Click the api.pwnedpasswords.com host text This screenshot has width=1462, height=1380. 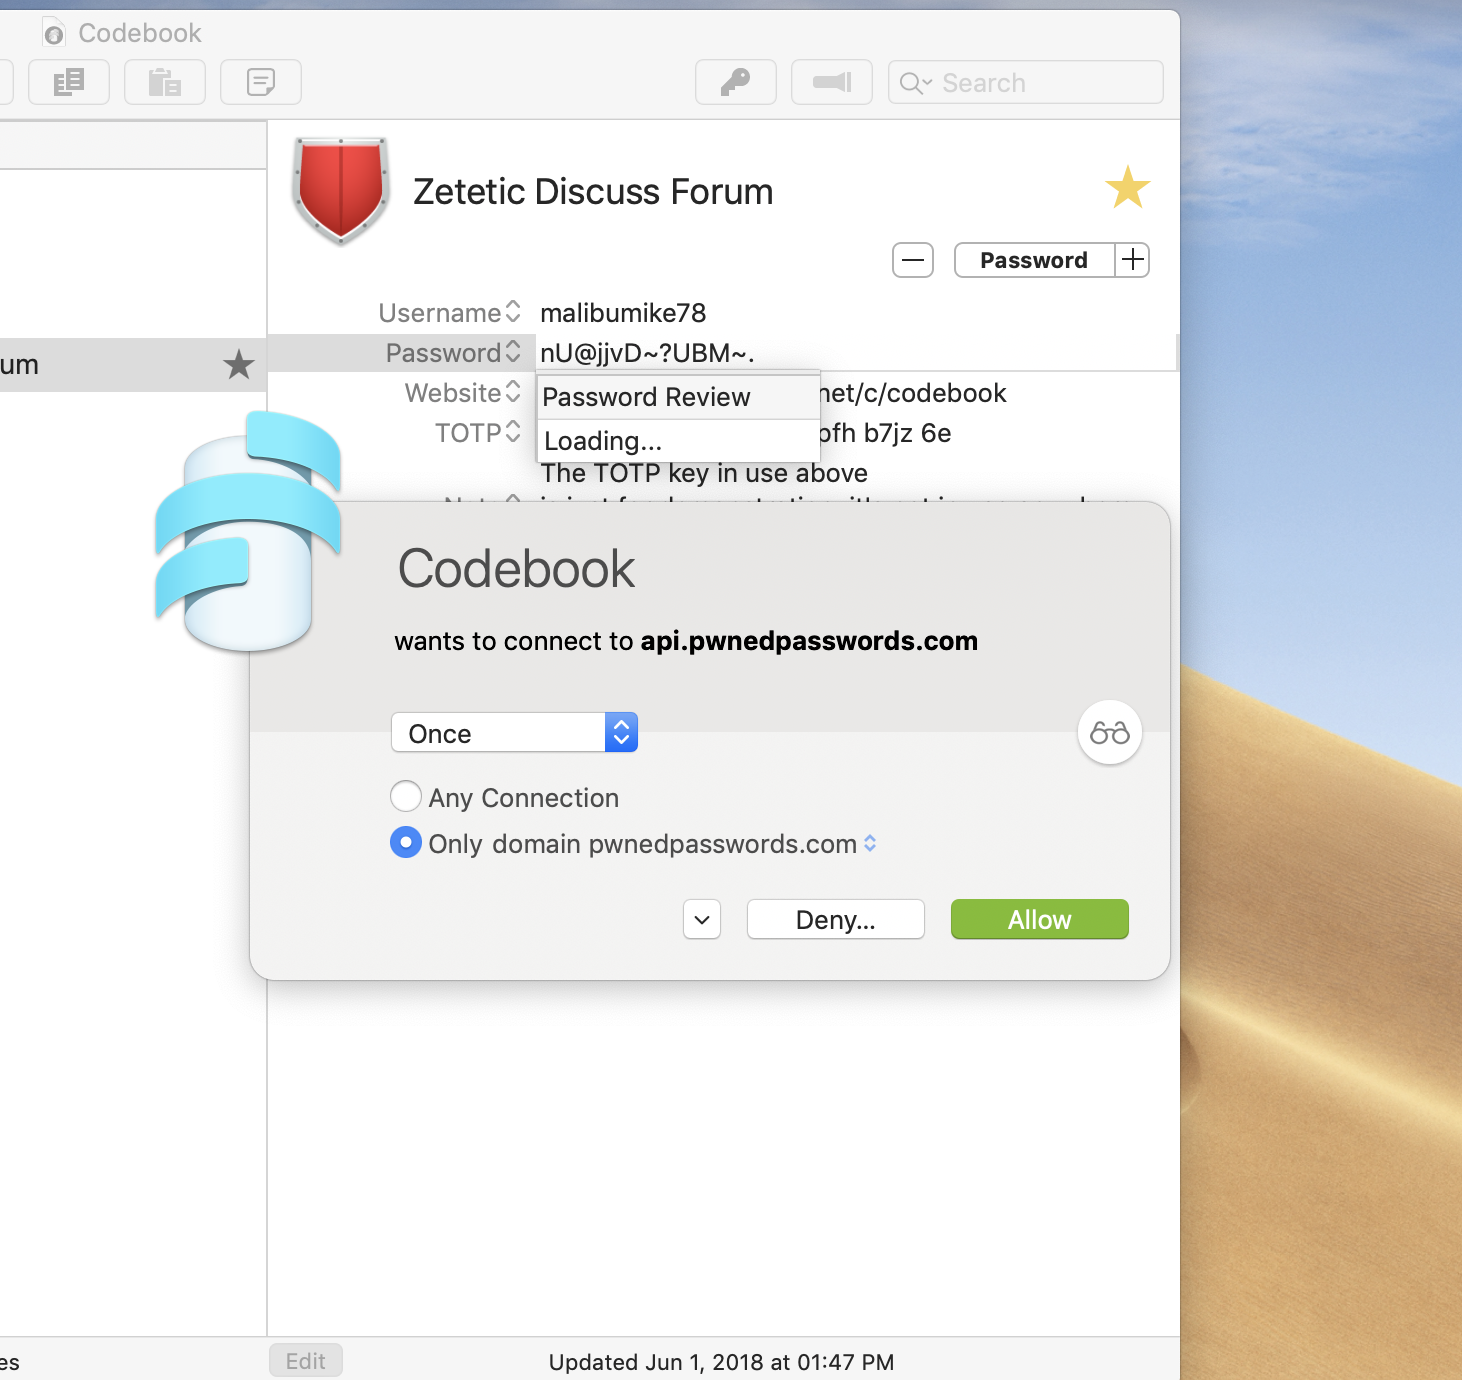[x=809, y=641]
